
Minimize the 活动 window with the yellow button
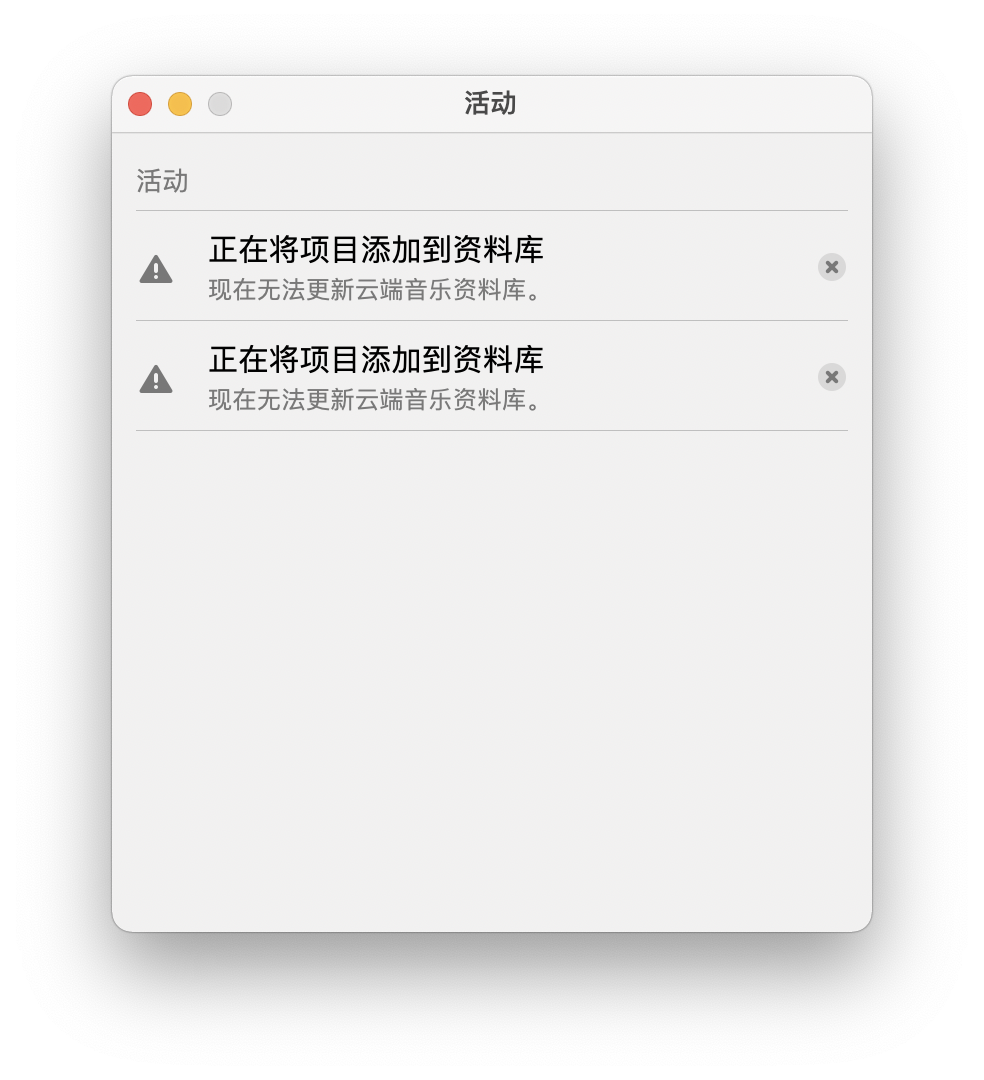tap(180, 104)
